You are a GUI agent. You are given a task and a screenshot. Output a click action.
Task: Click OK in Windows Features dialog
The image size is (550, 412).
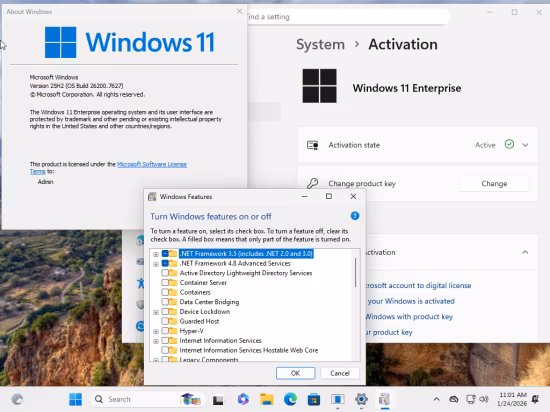coord(295,373)
